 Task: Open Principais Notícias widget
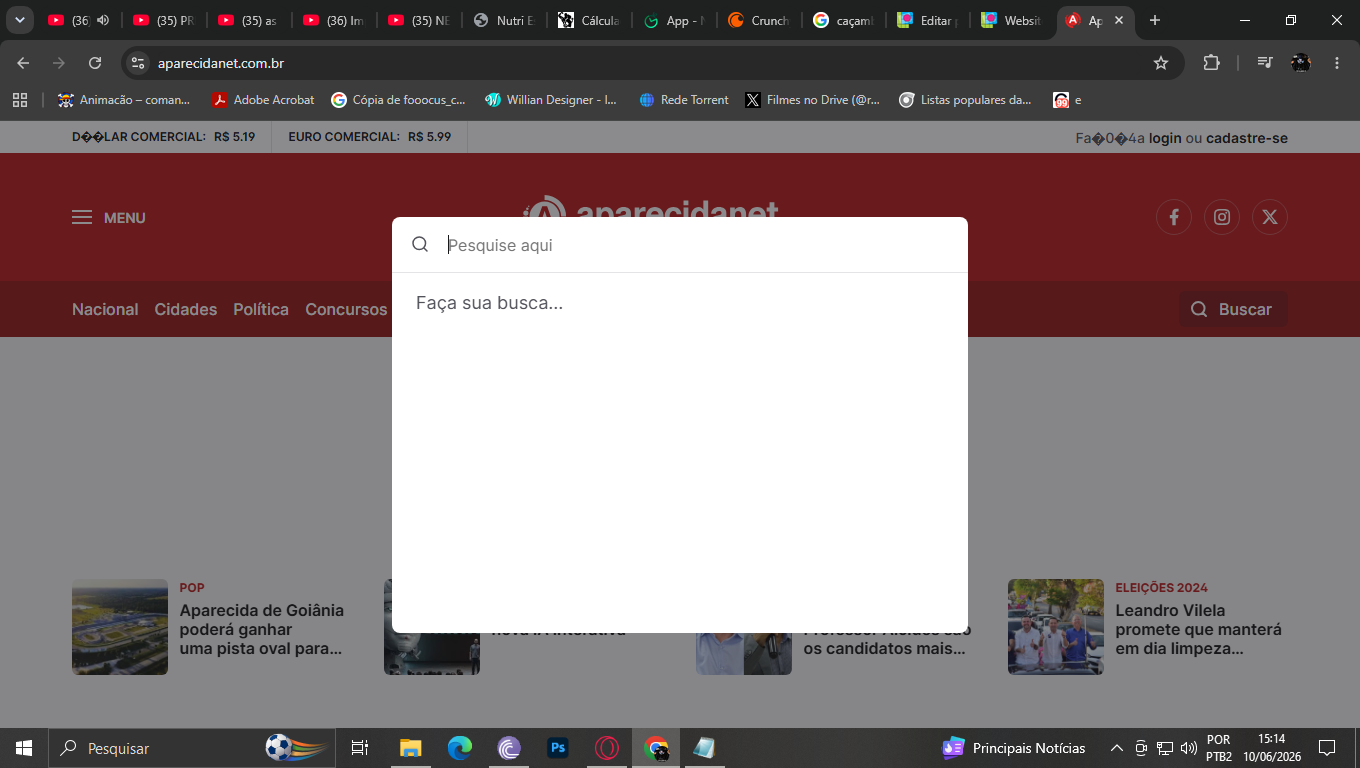1014,748
